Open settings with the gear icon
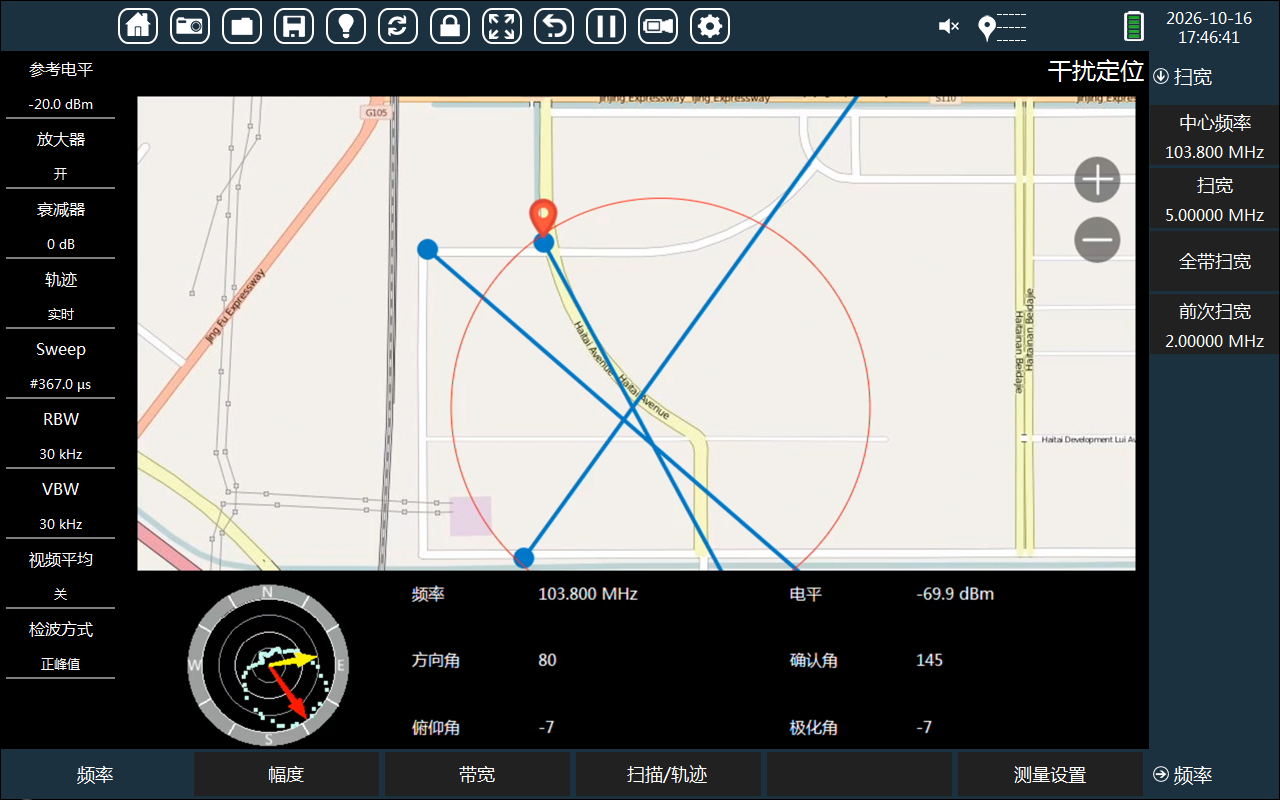This screenshot has height=800, width=1280. tap(710, 26)
